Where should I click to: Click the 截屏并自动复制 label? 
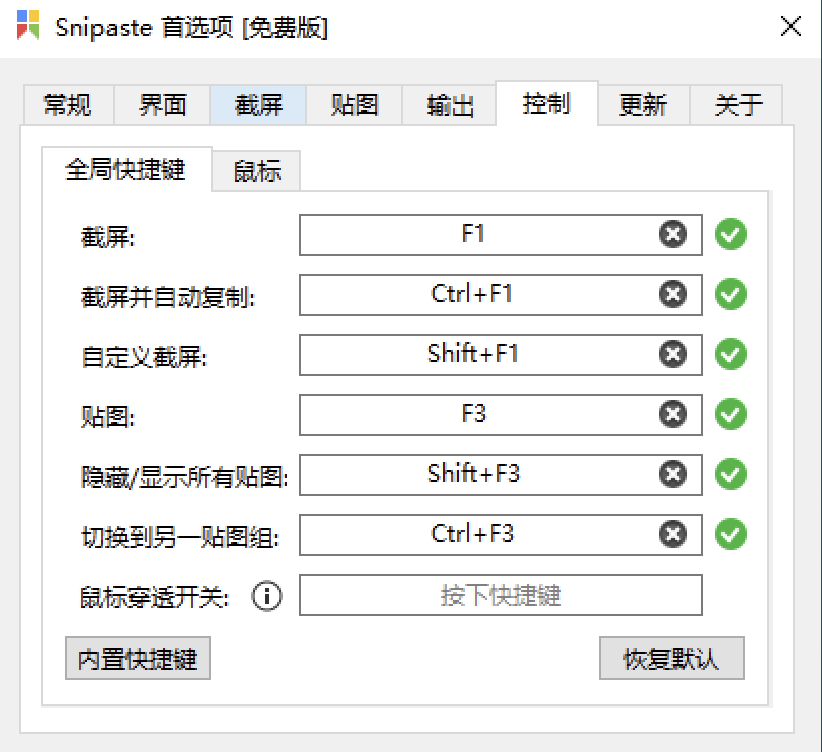pyautogui.click(x=168, y=297)
